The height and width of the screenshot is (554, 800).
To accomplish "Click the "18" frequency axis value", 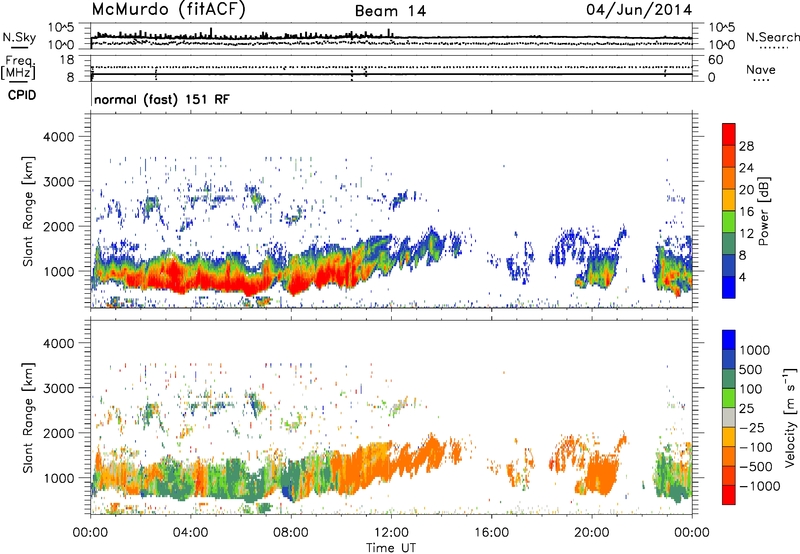I will coord(67,60).
